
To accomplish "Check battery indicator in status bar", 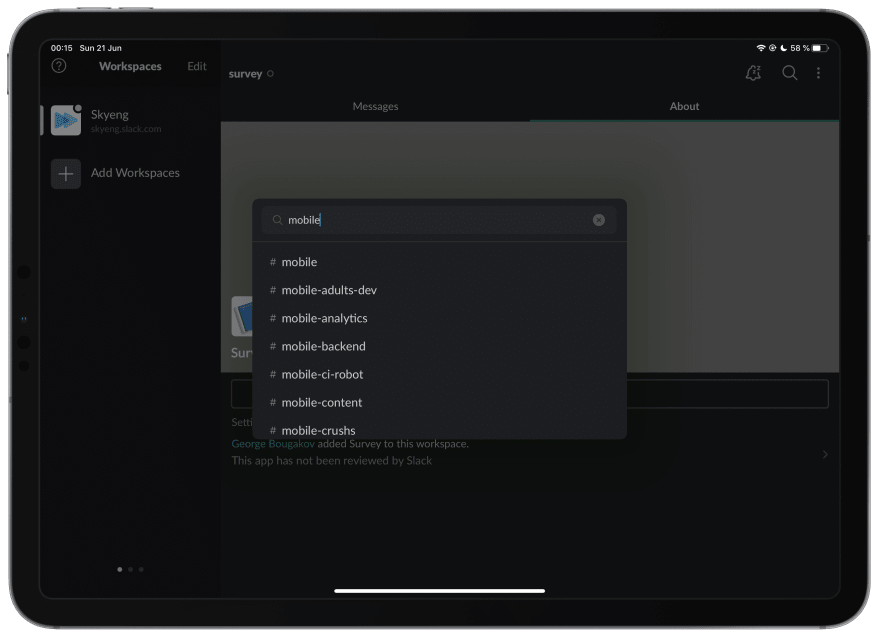I will click(821, 48).
